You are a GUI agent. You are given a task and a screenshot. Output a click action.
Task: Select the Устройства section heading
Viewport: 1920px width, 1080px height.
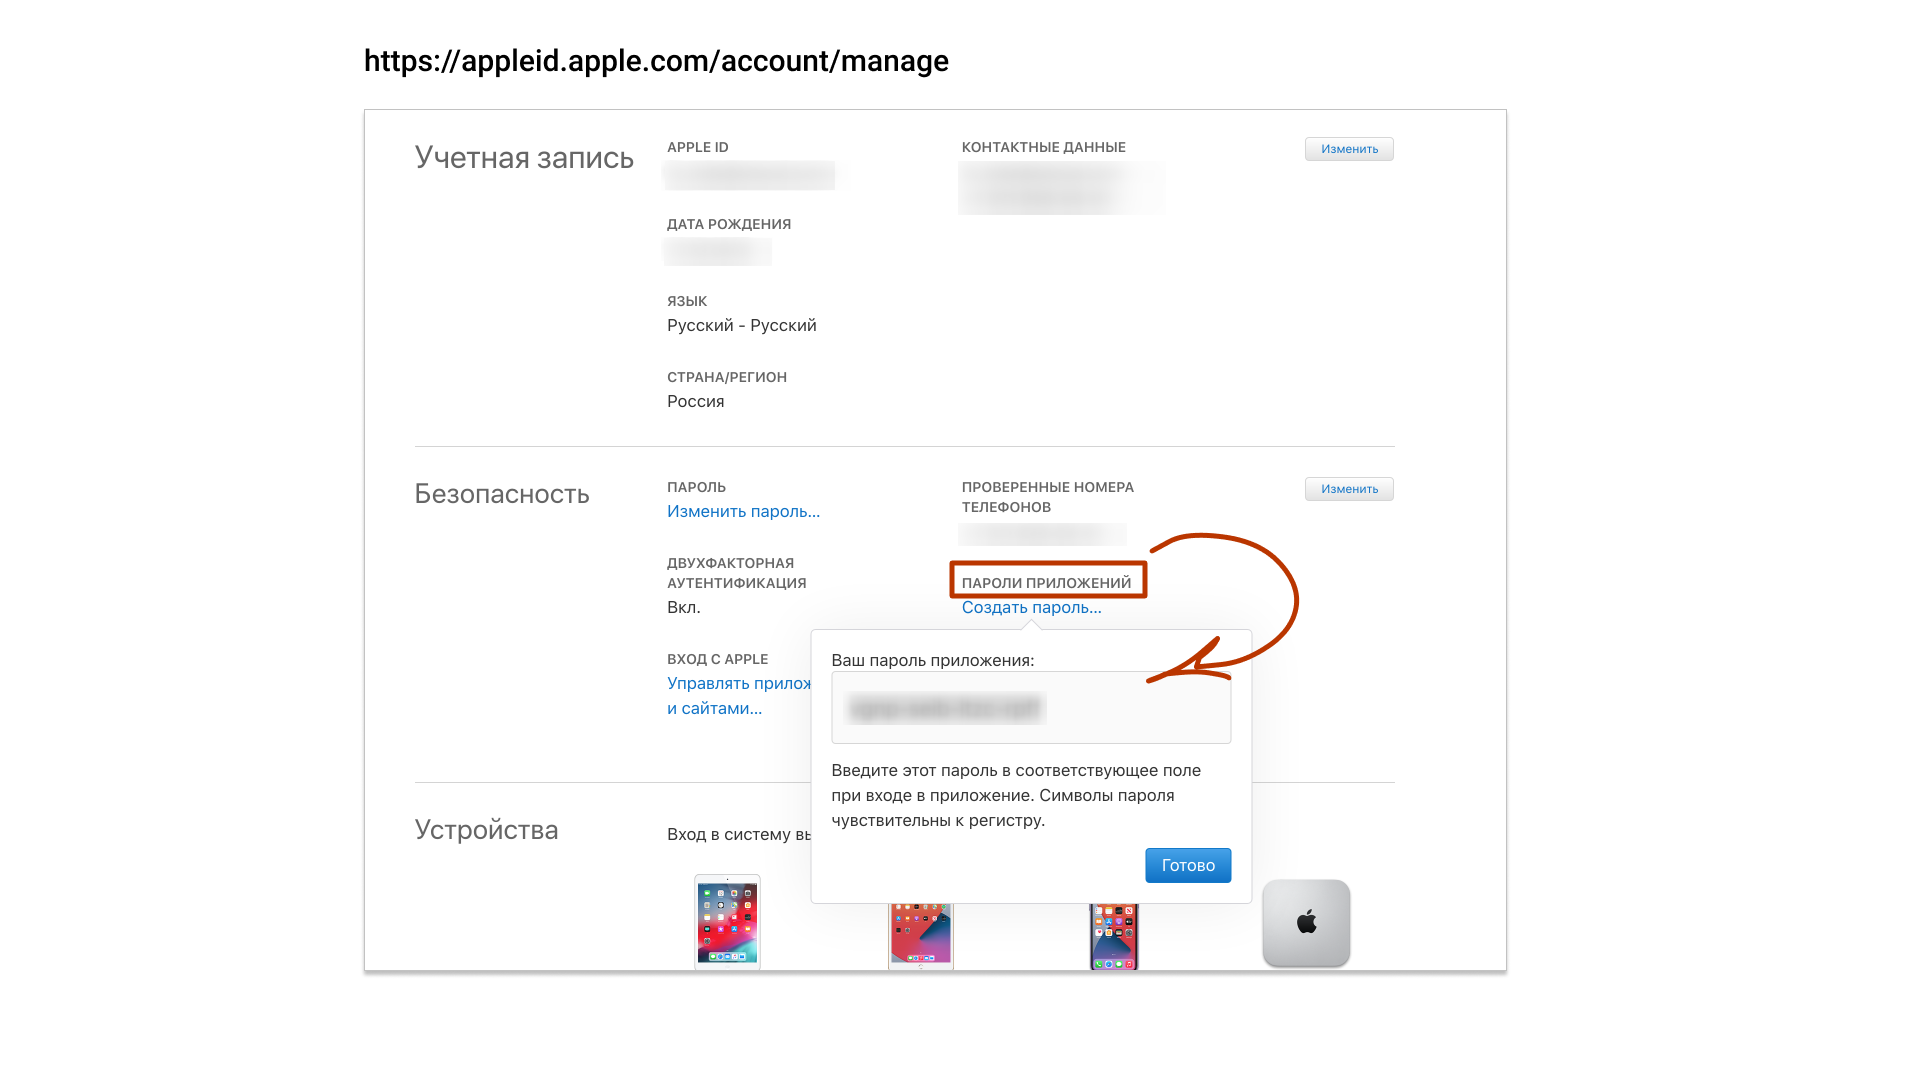click(487, 830)
